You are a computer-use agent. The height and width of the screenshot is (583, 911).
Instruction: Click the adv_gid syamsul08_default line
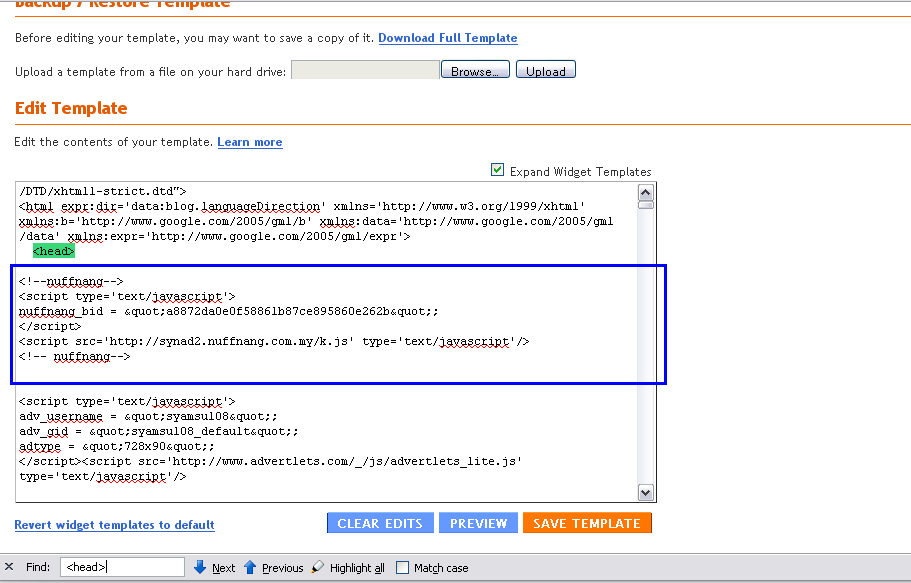pos(159,431)
